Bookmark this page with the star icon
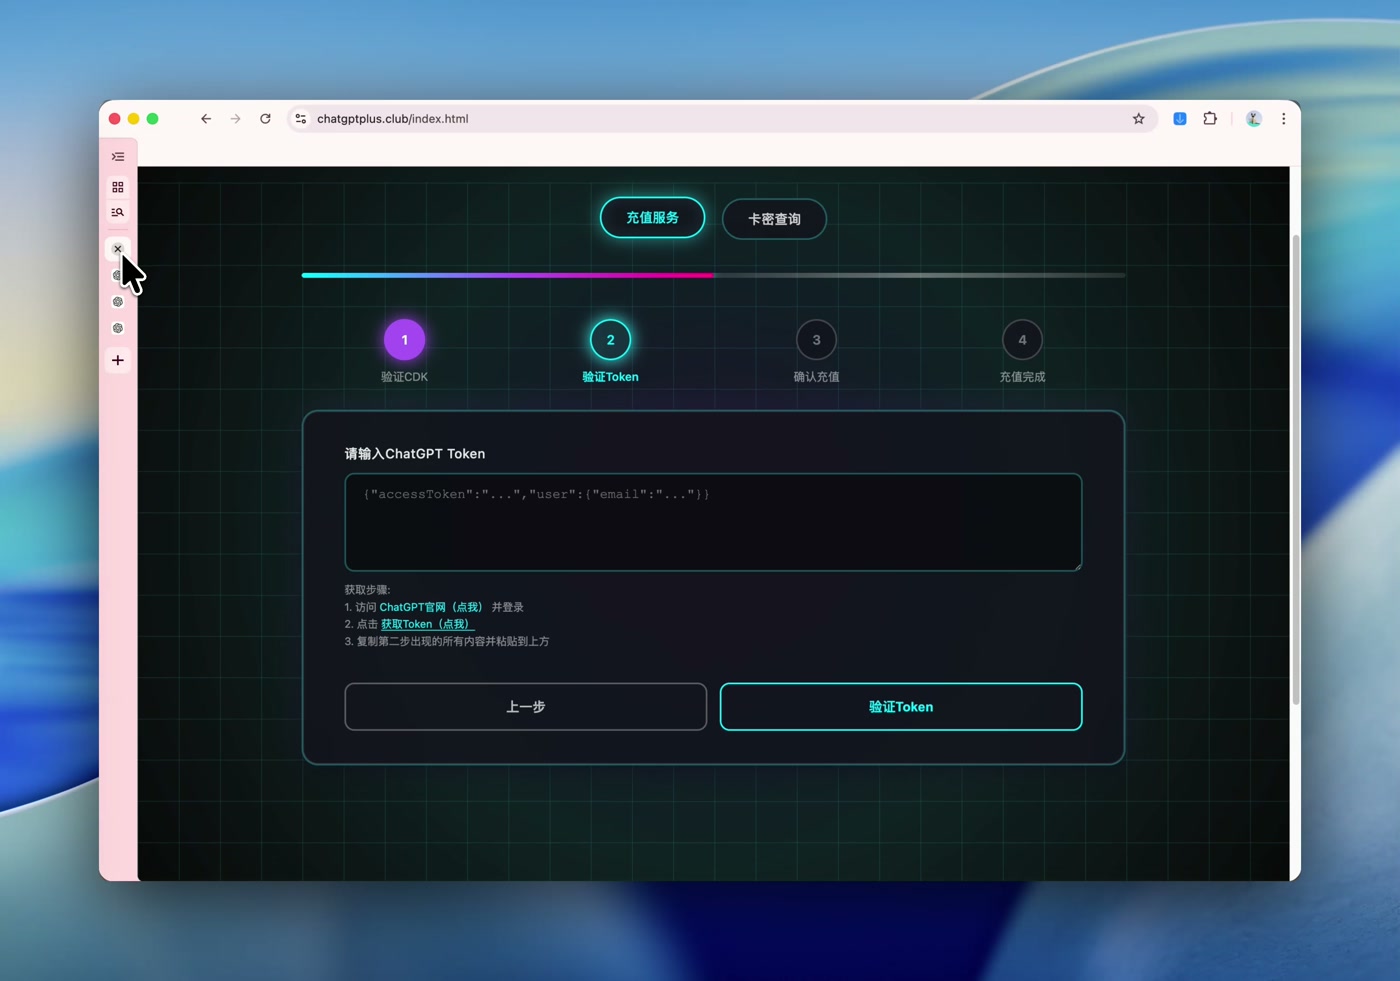The image size is (1400, 981). (1138, 119)
